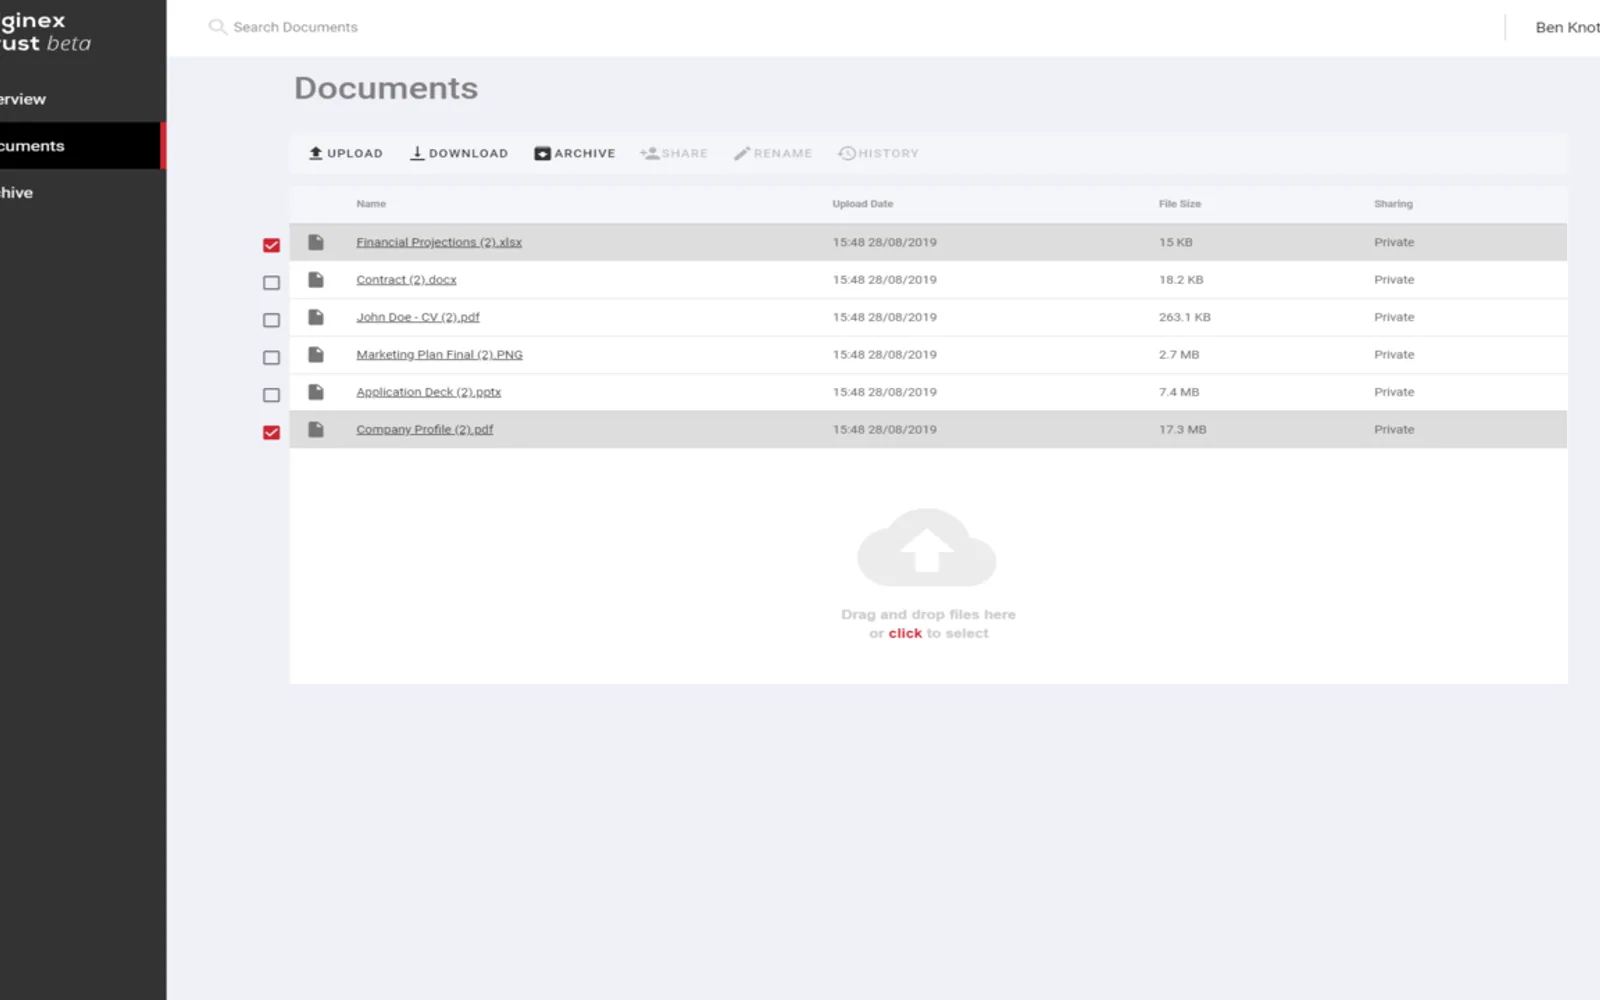Click file icon for John Doe - CV (2).pdf
Screen dimensions: 1600x1000
point(316,317)
